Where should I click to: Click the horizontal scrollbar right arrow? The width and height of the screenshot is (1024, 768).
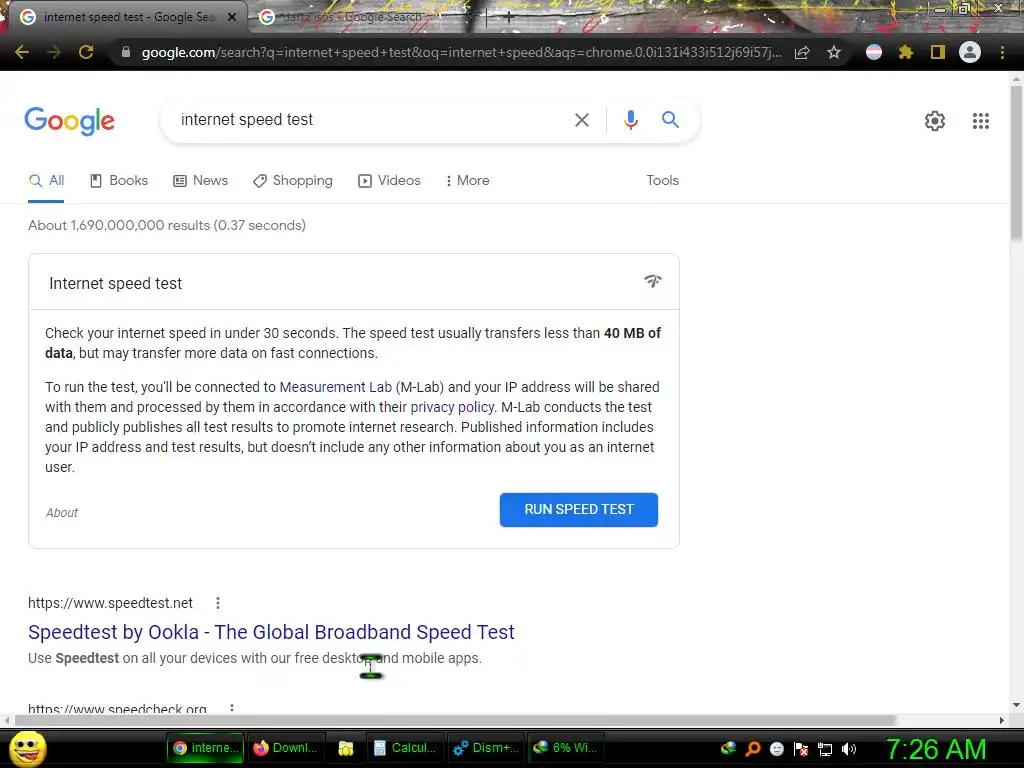click(x=1002, y=720)
